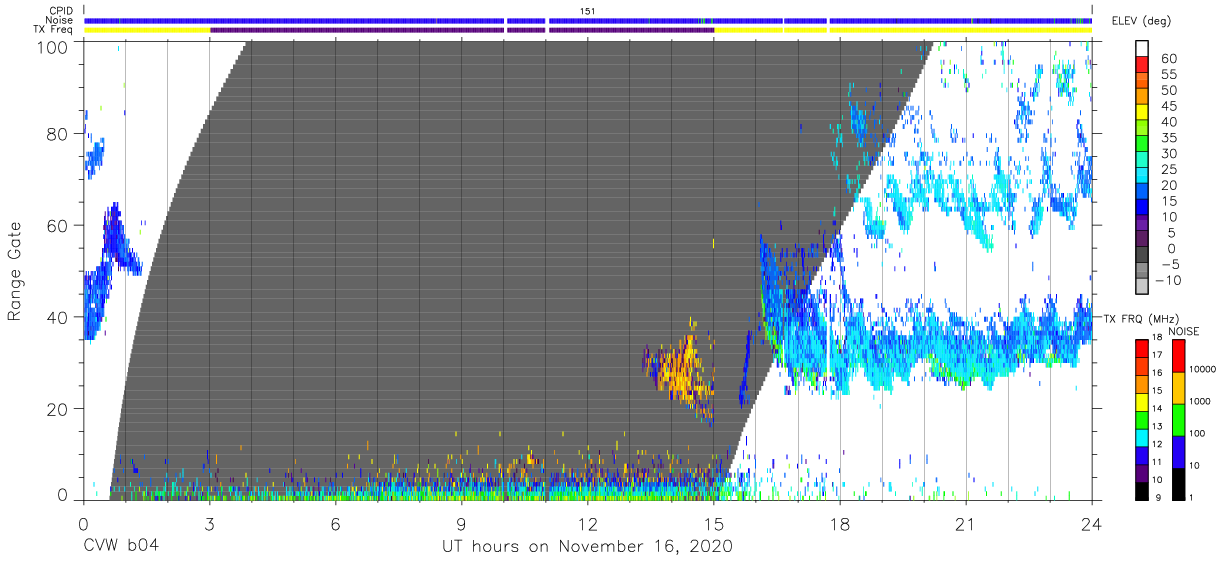
Task: Click the 'CVW b04' radar beam label
Action: coord(120,547)
